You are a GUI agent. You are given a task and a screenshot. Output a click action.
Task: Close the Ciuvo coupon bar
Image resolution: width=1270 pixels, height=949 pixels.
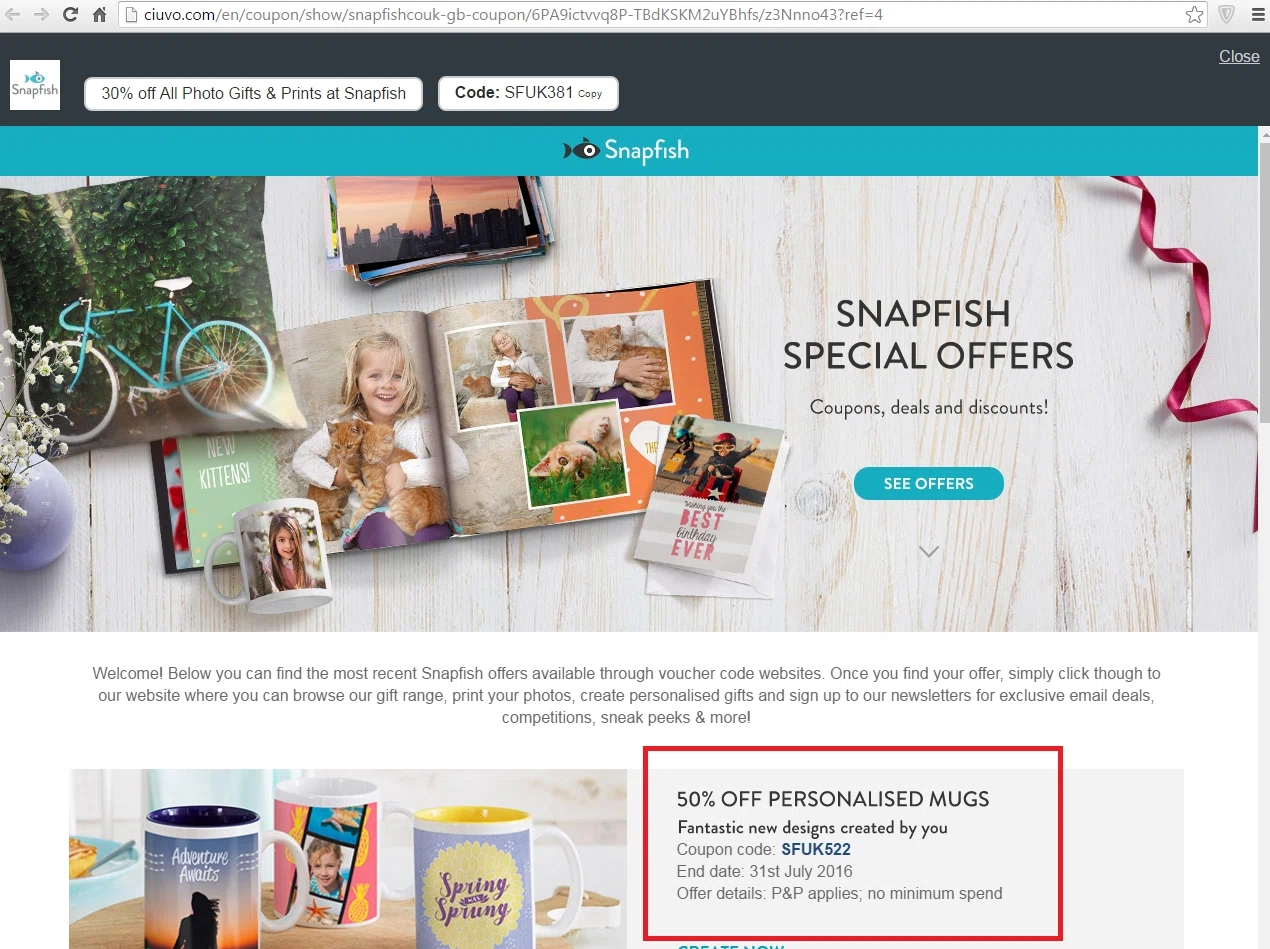[1239, 56]
